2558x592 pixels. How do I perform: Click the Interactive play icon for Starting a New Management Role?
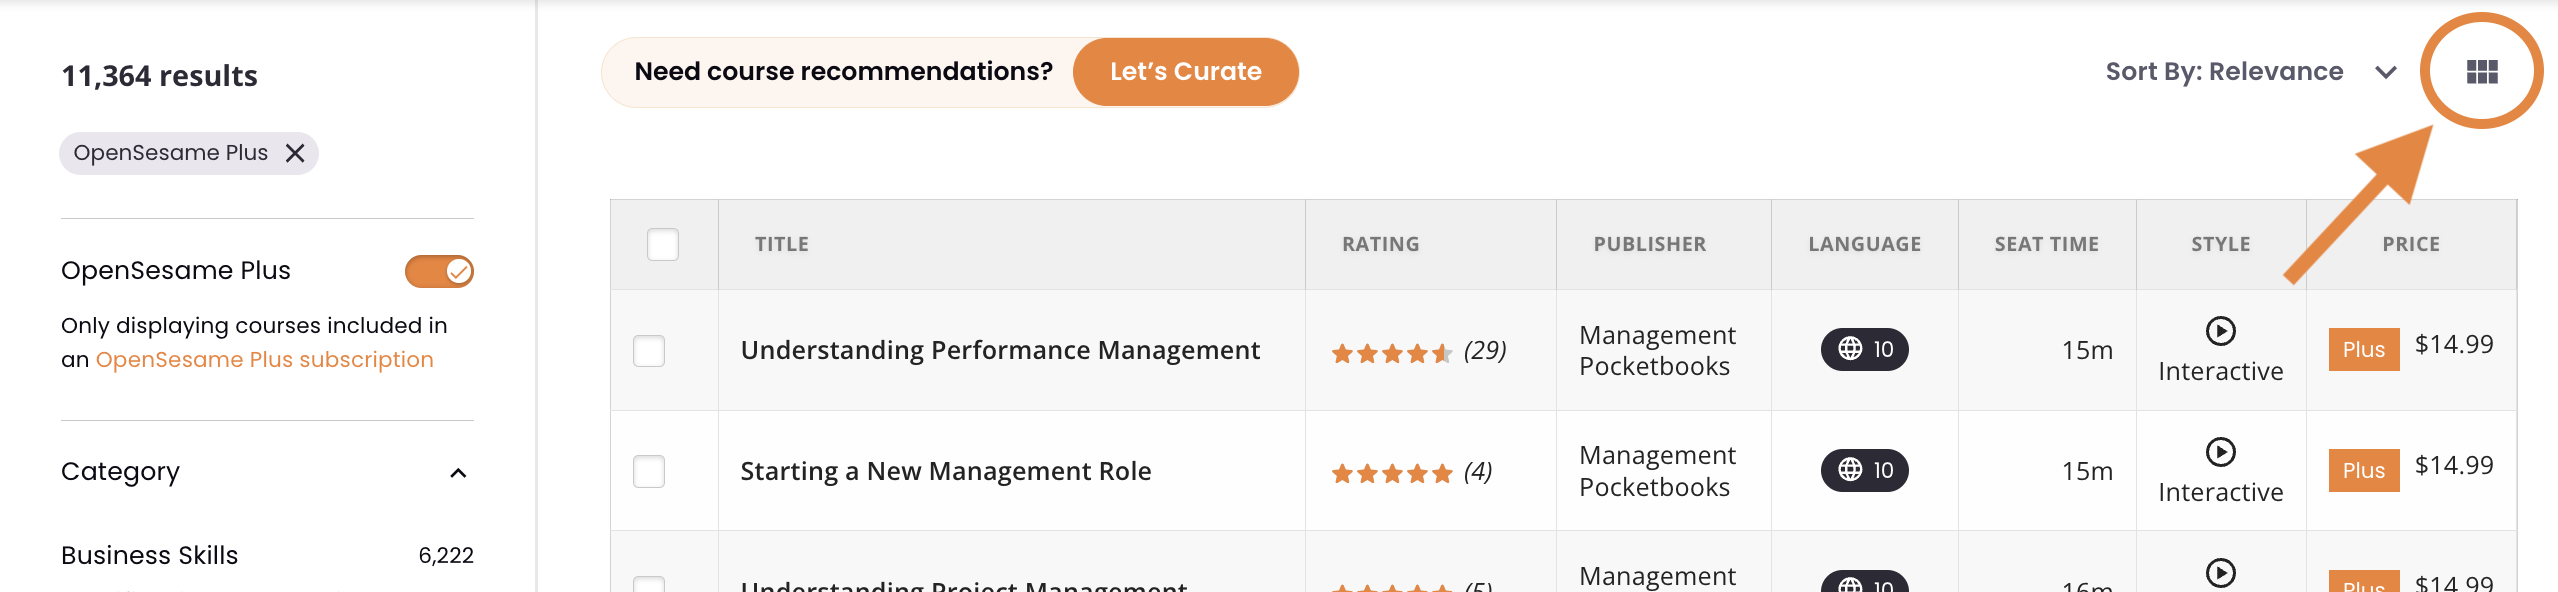pos(2220,452)
